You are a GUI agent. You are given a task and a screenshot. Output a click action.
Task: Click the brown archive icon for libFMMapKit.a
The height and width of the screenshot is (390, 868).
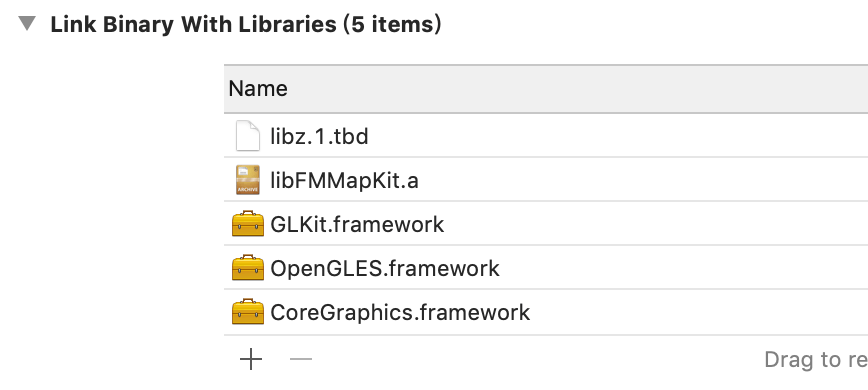pos(247,180)
